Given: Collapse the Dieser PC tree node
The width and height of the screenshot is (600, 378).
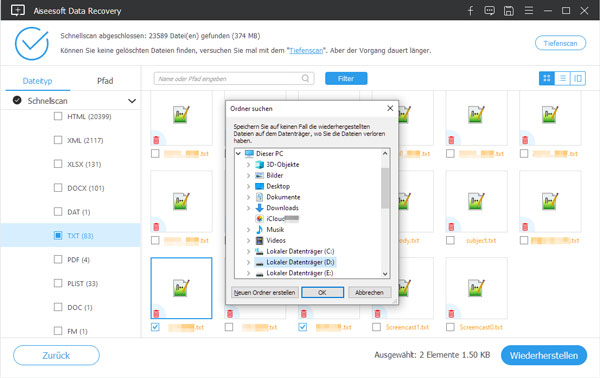Looking at the screenshot, I should (x=238, y=153).
